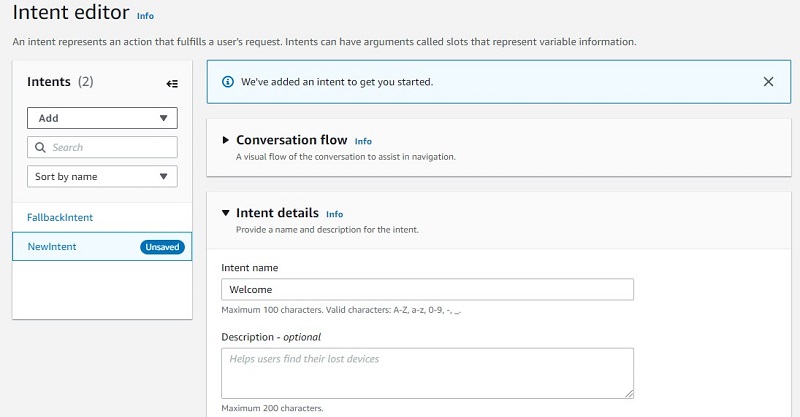This screenshot has height=417, width=800.
Task: Click the 'Intent editor' page title
Action: pos(71,12)
